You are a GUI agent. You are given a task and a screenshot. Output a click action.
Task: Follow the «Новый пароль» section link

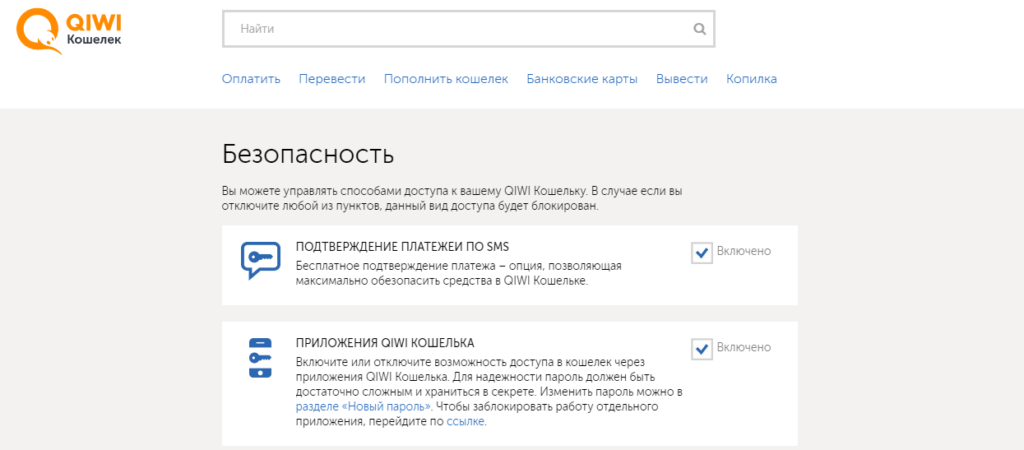pos(364,406)
